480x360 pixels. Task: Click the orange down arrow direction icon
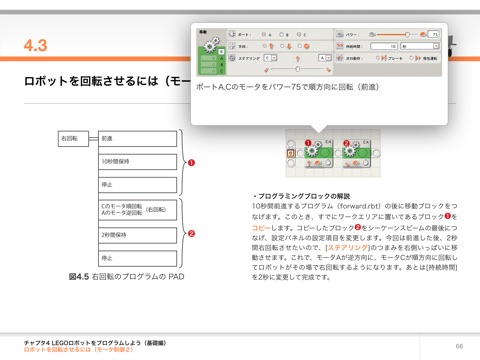289,46
